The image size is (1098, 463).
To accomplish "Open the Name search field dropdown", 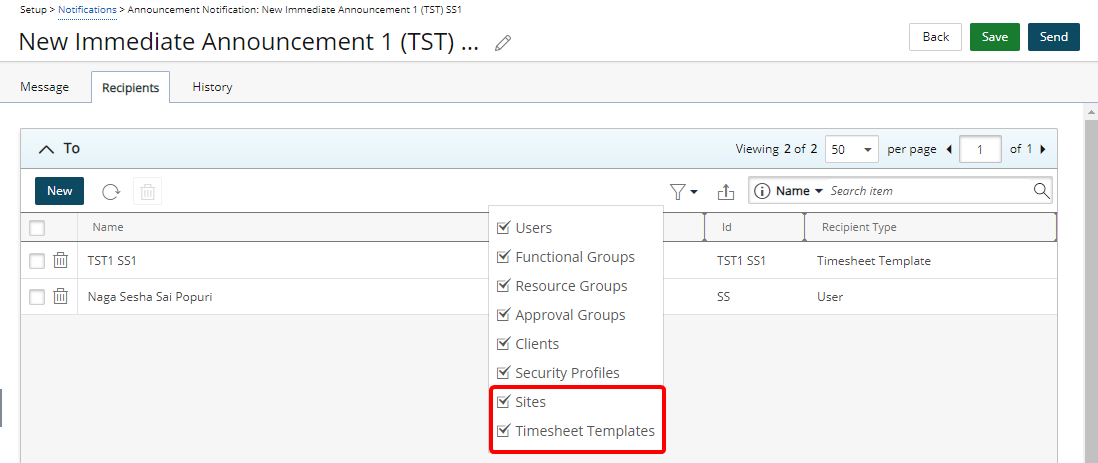I will tap(799, 191).
